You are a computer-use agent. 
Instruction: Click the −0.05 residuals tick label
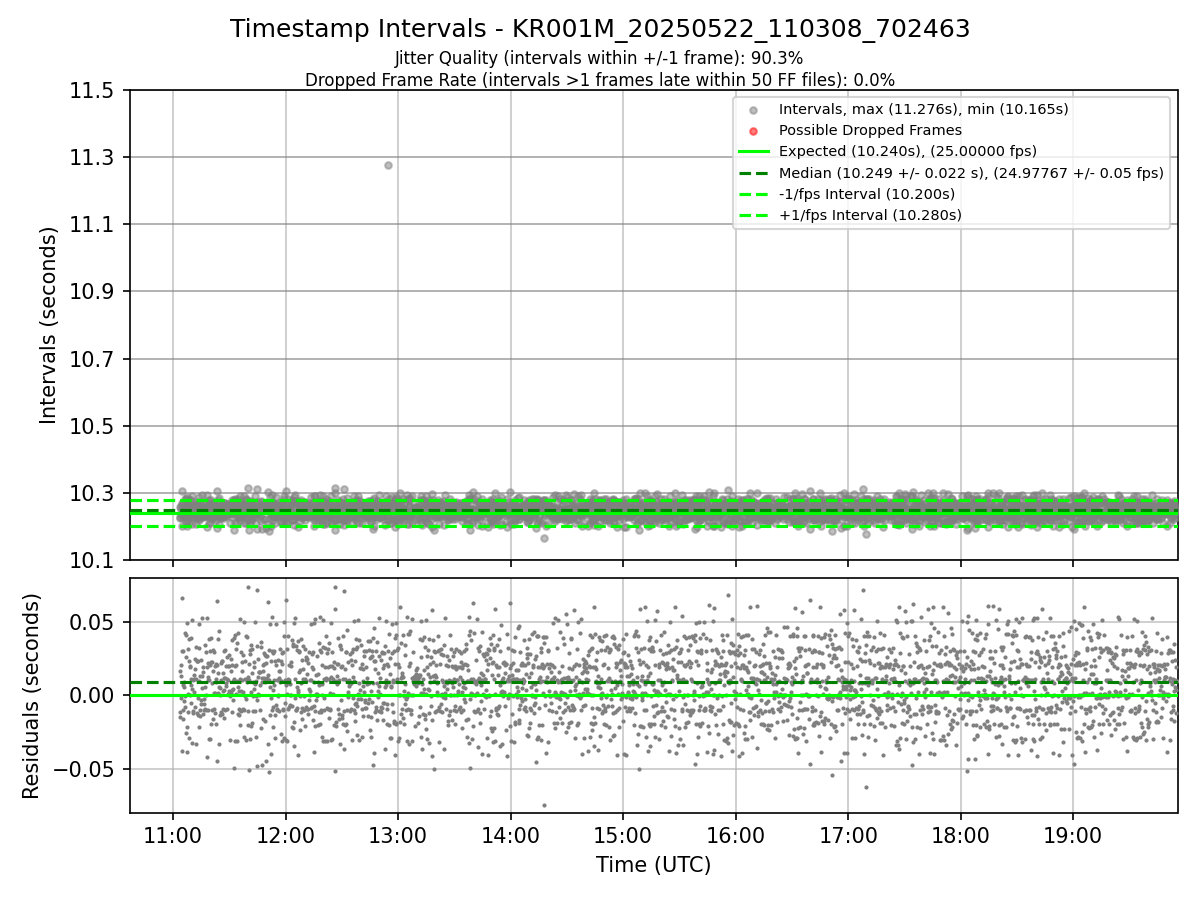[x=85, y=770]
